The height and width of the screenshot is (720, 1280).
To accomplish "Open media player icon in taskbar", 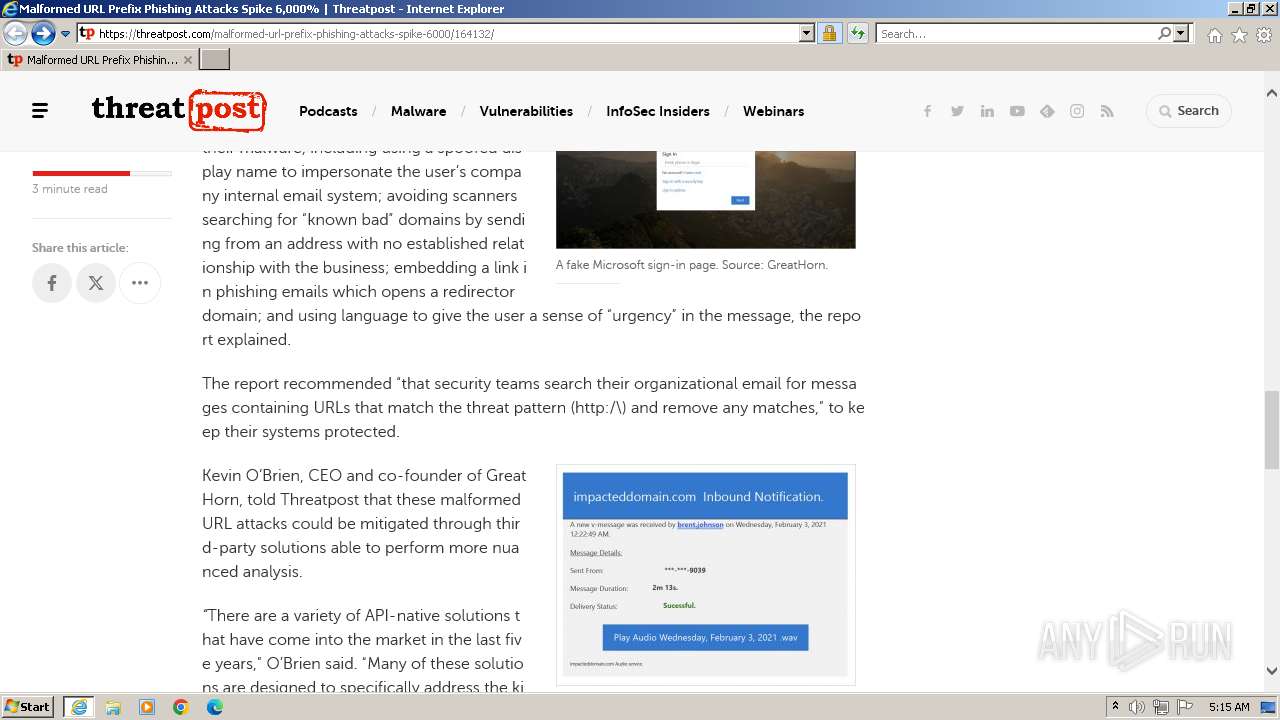I will point(147,707).
